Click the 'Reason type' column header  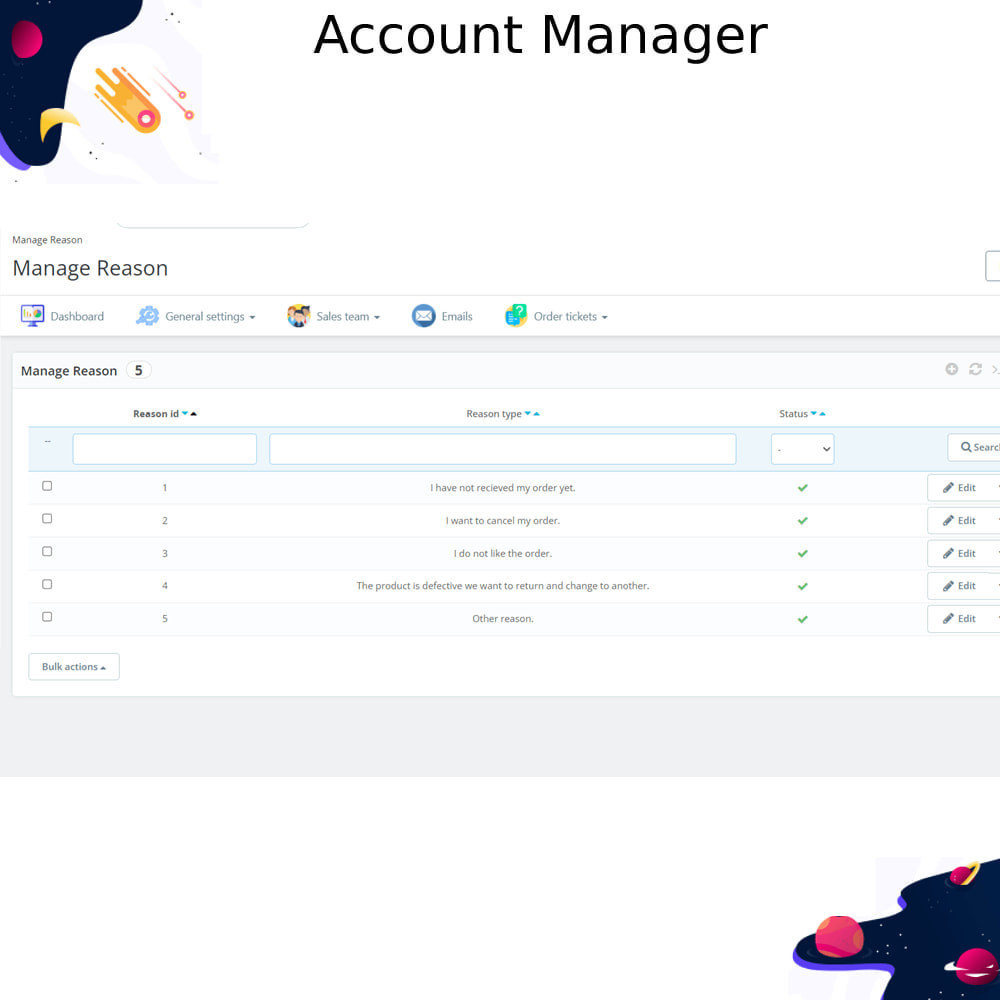click(x=494, y=414)
